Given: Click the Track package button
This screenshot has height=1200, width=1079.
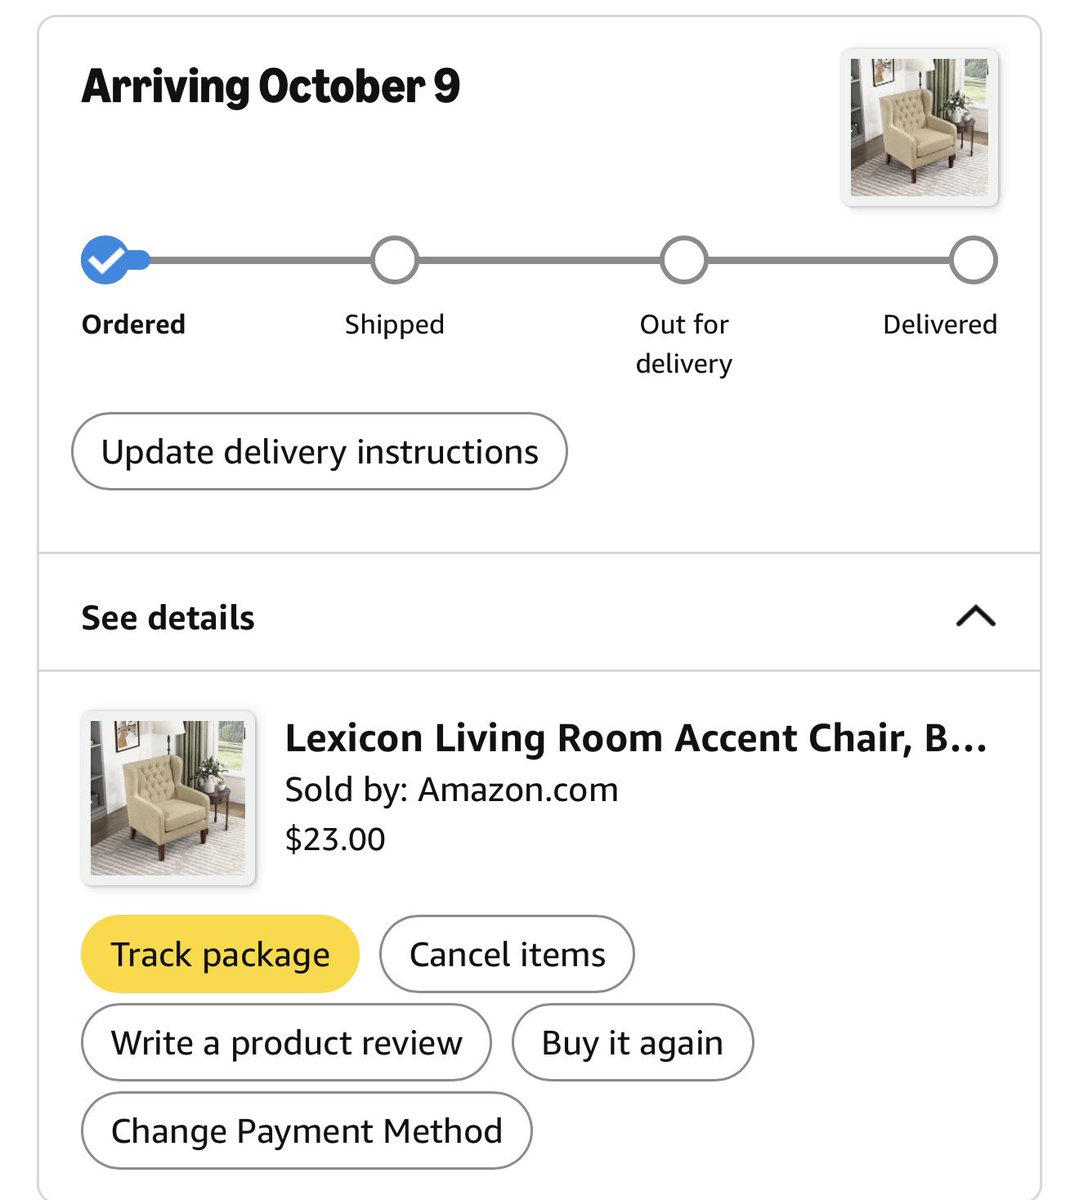Looking at the screenshot, I should tap(220, 954).
